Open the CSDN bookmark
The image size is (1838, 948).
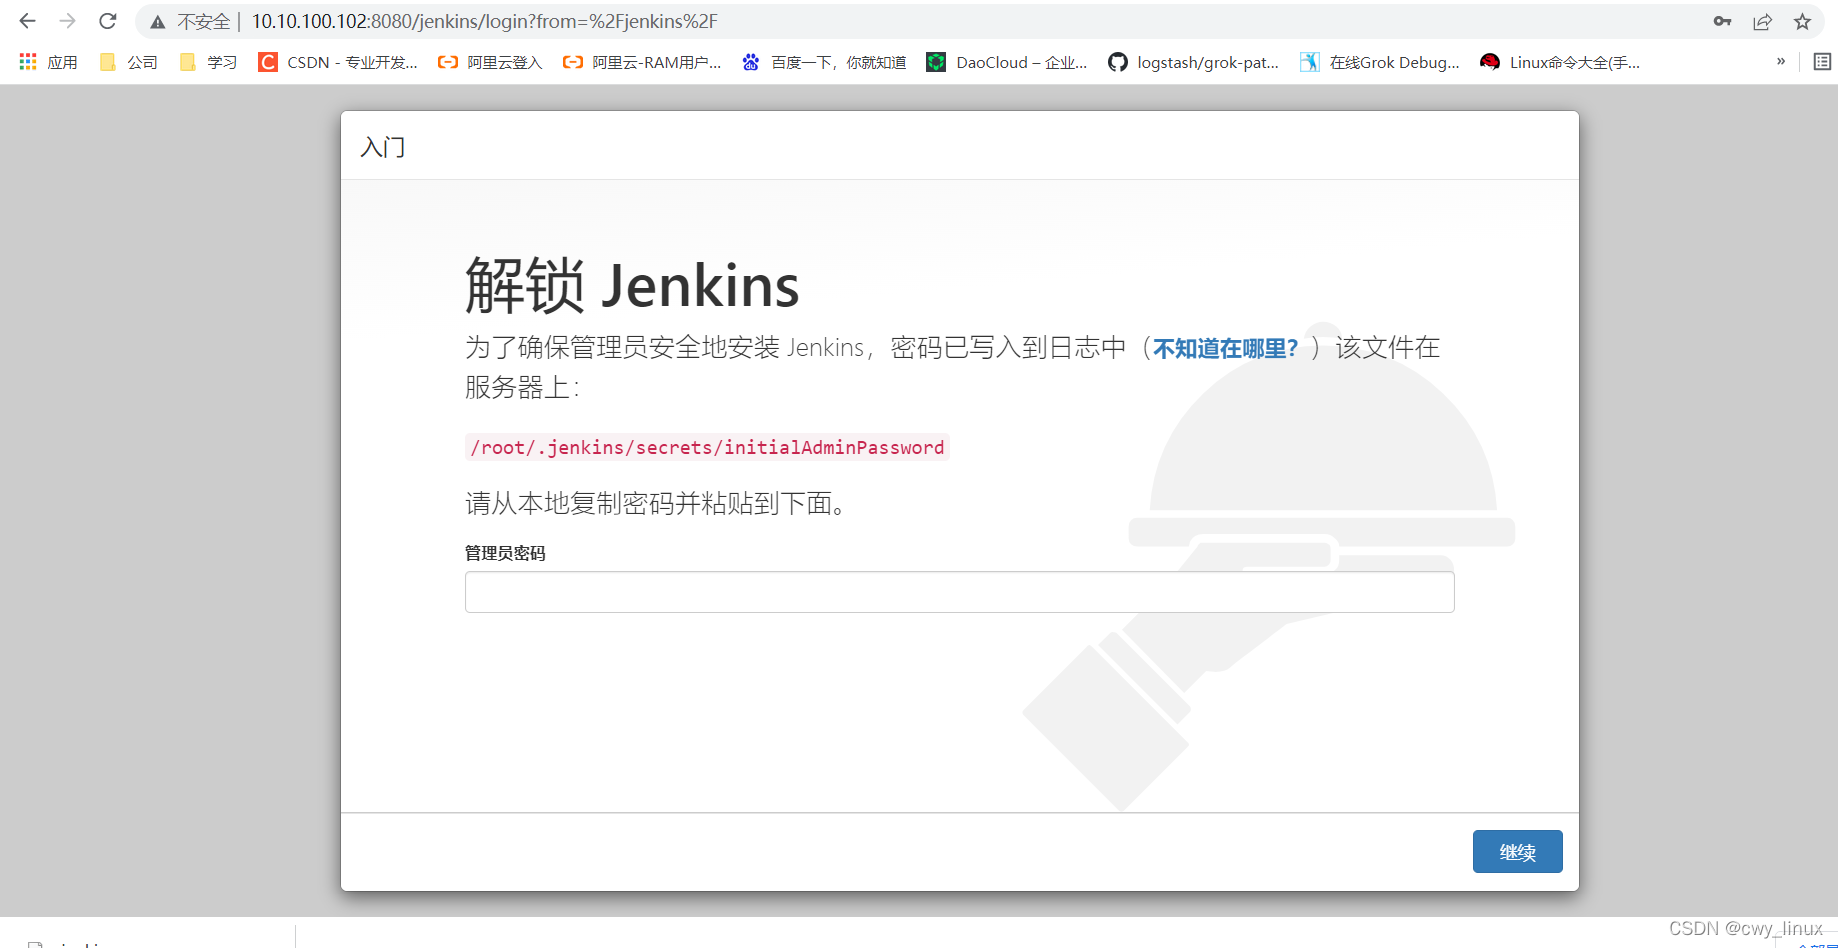point(338,62)
